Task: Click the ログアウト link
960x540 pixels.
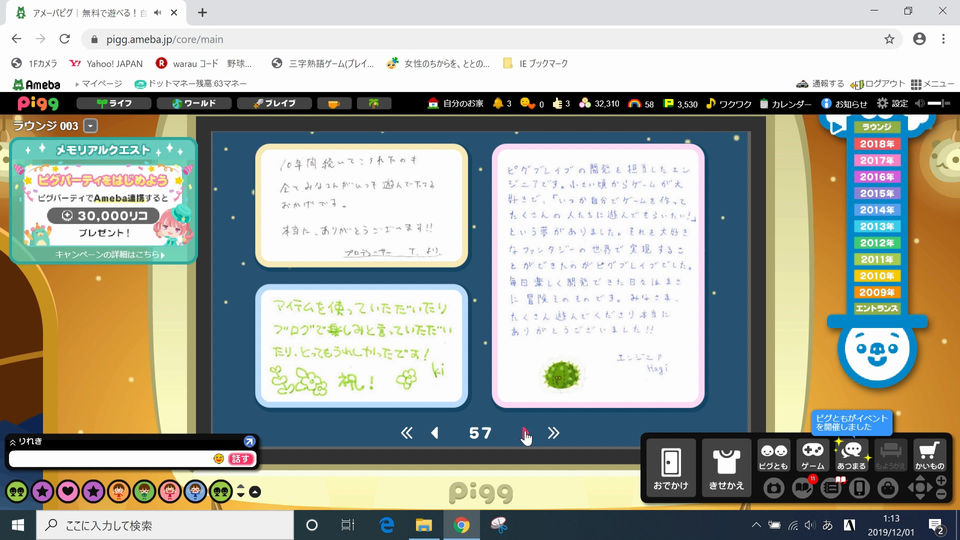Action: (x=879, y=84)
